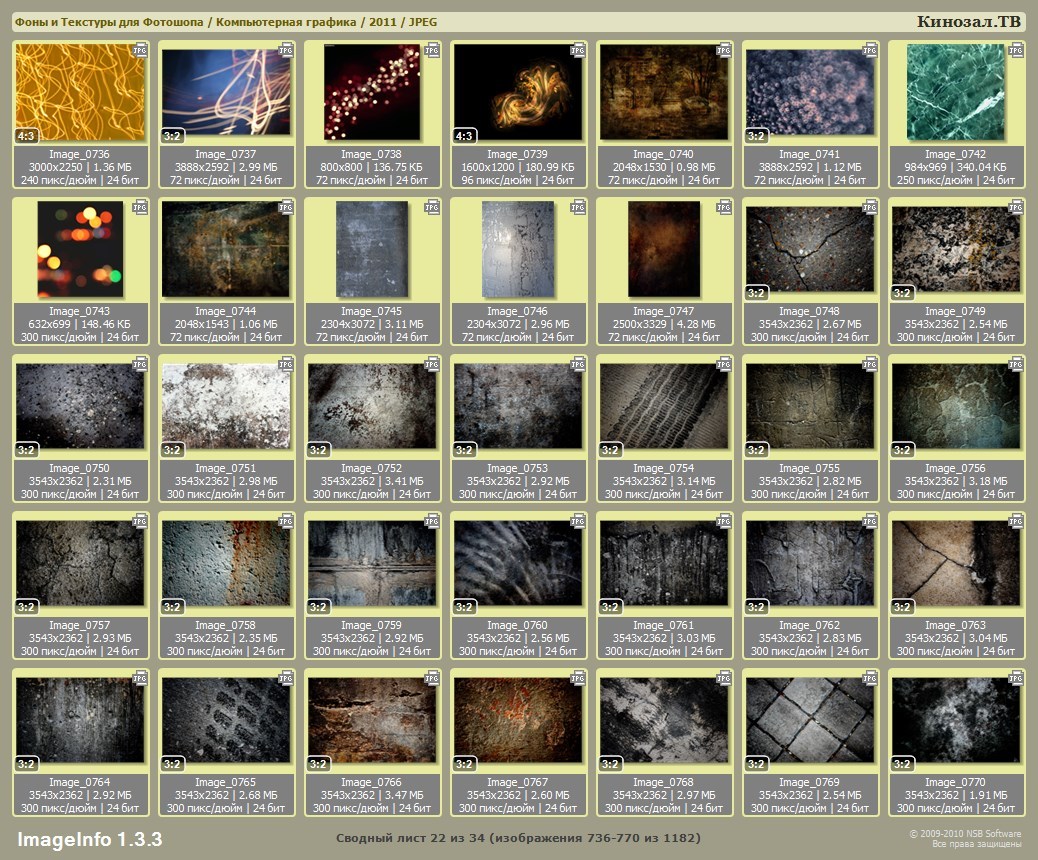Click the ImageInfo 1.3.3 title text
The width and height of the screenshot is (1038, 860).
[89, 838]
